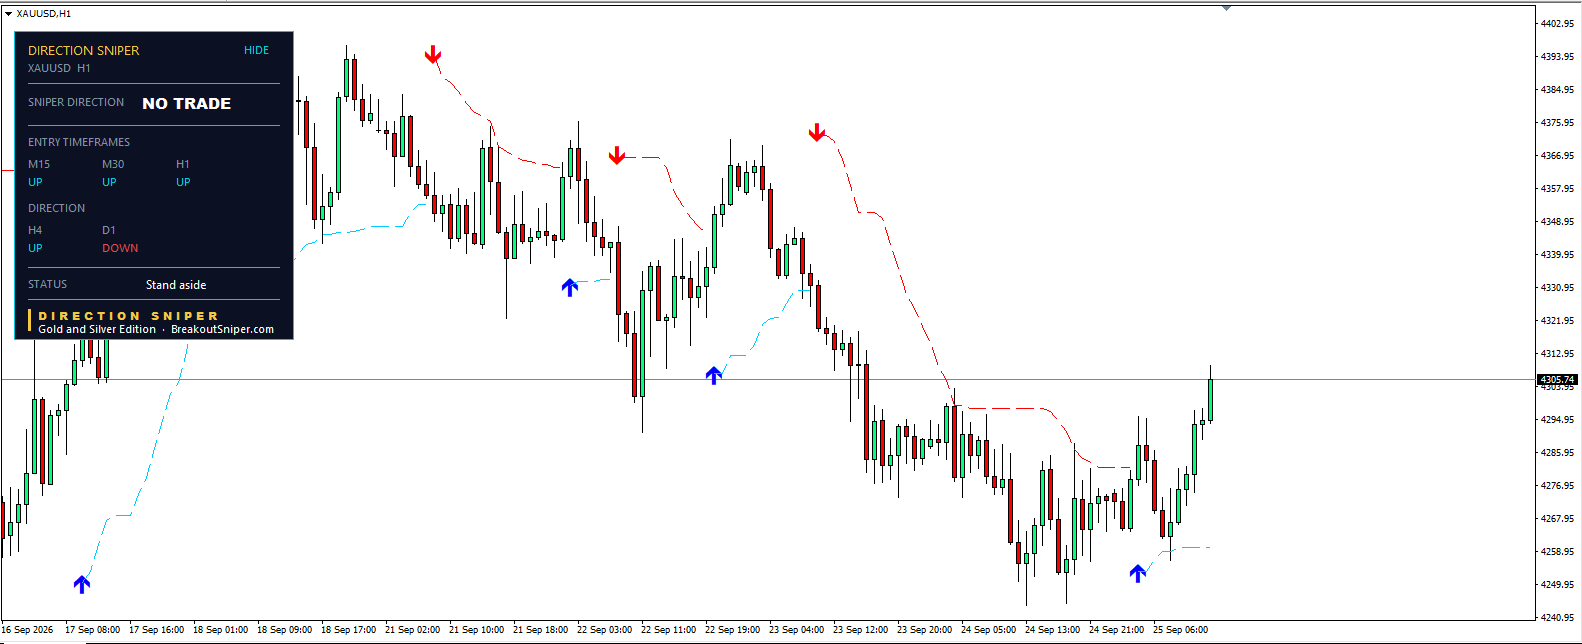Click the H4 direction timeframe label
Screen dimensions: 1582x644
click(35, 230)
